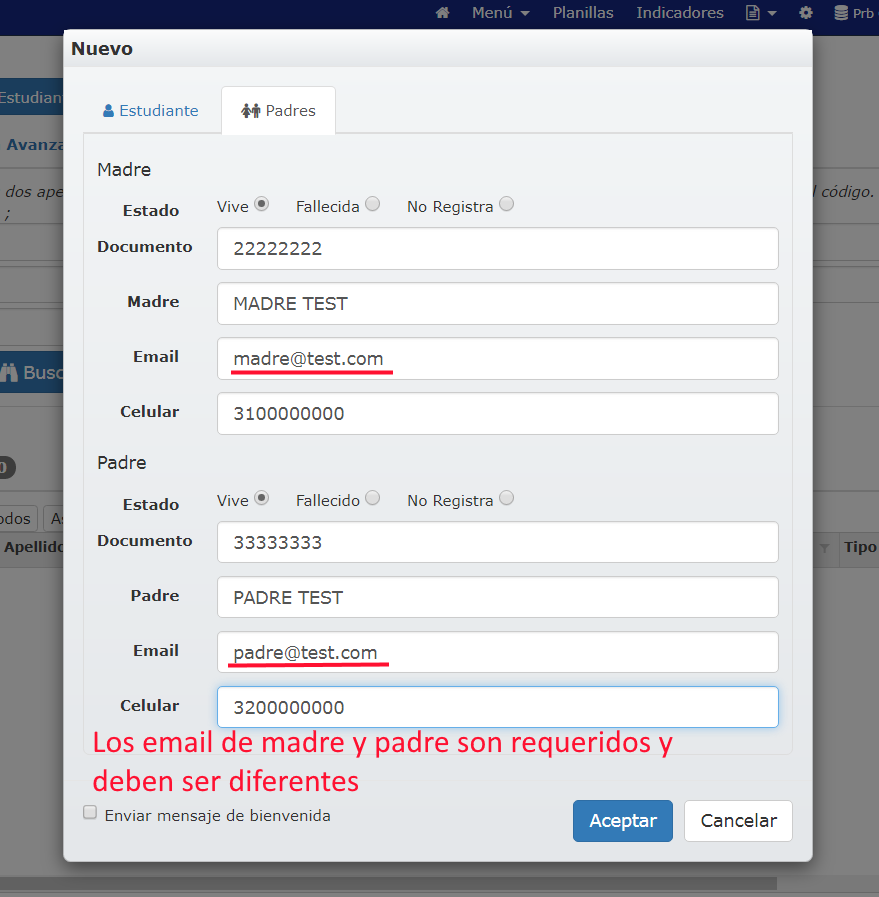879x897 pixels.
Task: Open the document icon dropdown in navbar
Action: [761, 13]
